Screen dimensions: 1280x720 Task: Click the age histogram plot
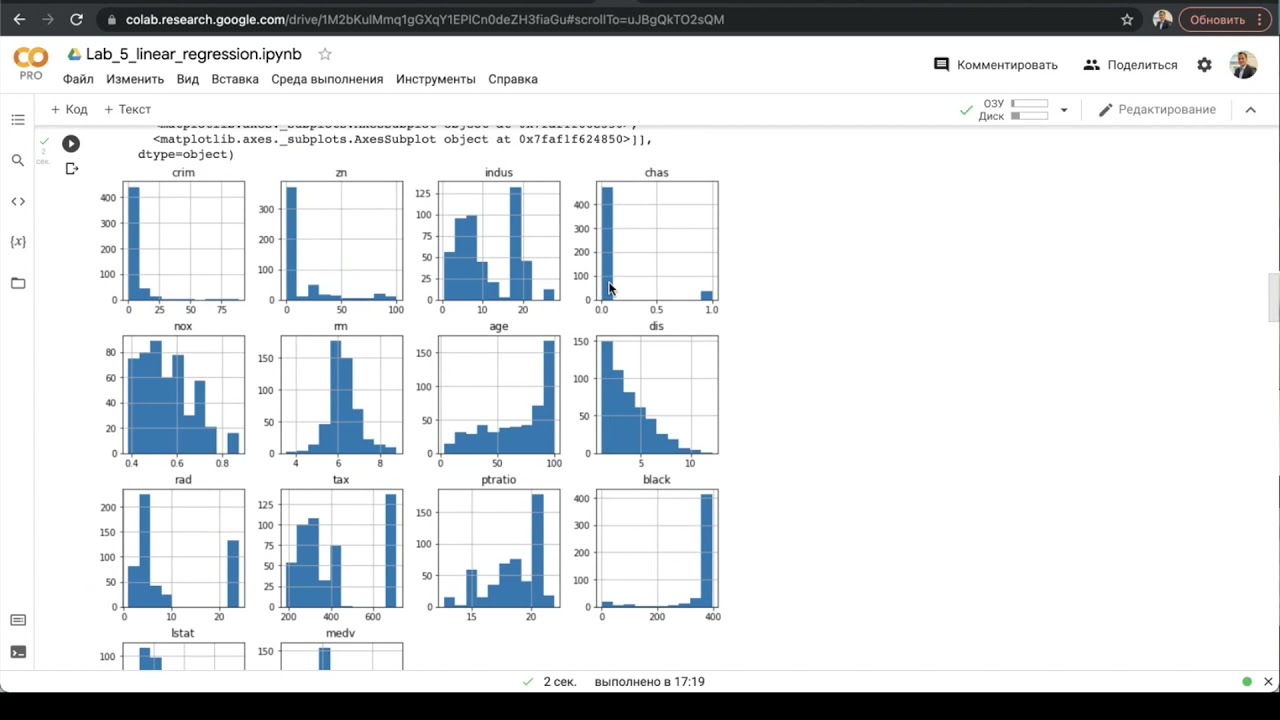tap(499, 395)
